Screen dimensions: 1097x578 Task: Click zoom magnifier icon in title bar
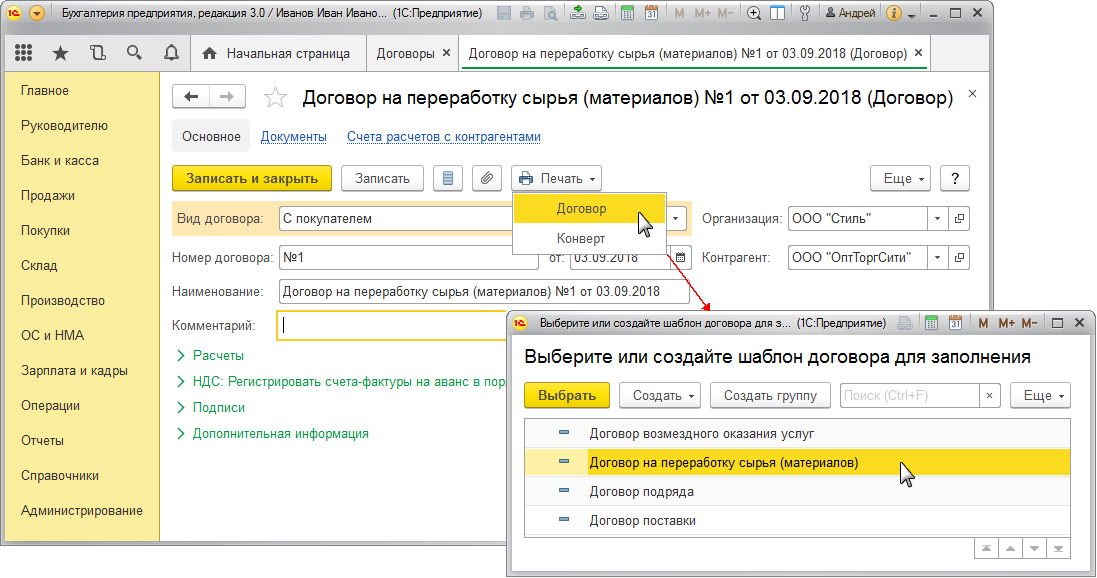pos(753,13)
